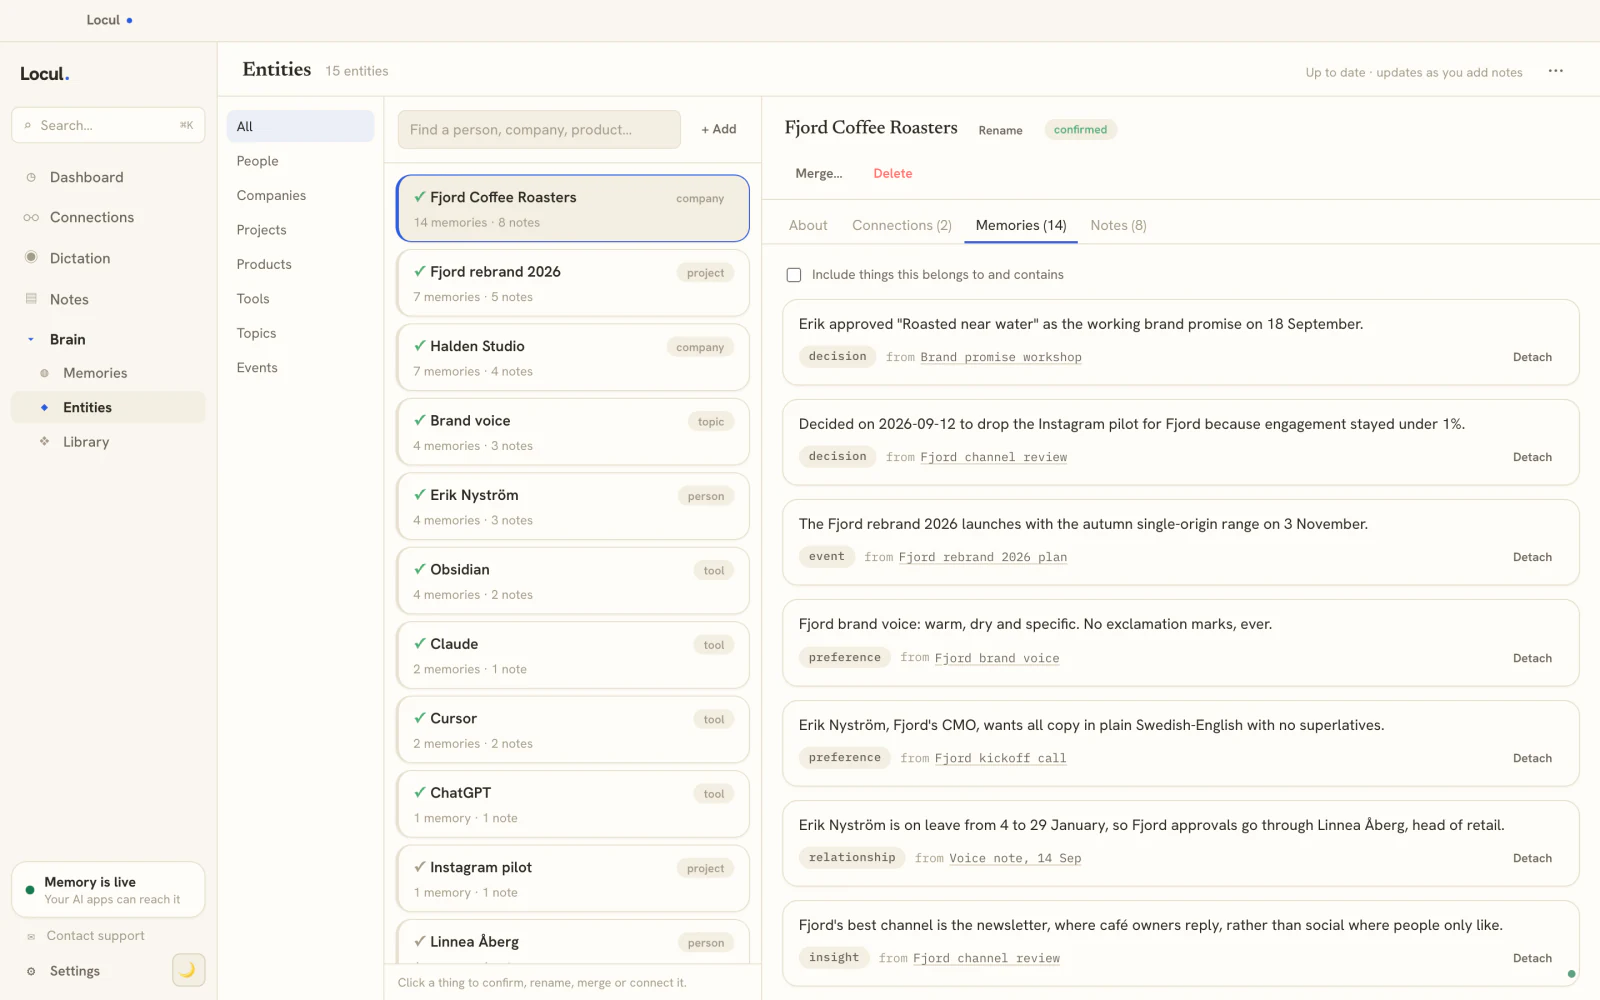Click the Settings gear icon
This screenshot has width=1600, height=1000.
(31, 971)
